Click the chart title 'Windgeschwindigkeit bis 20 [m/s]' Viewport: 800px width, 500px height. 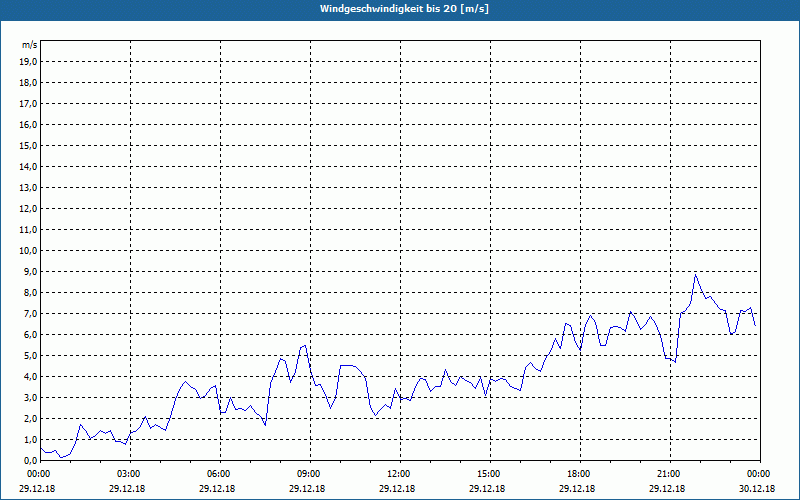[405, 9]
